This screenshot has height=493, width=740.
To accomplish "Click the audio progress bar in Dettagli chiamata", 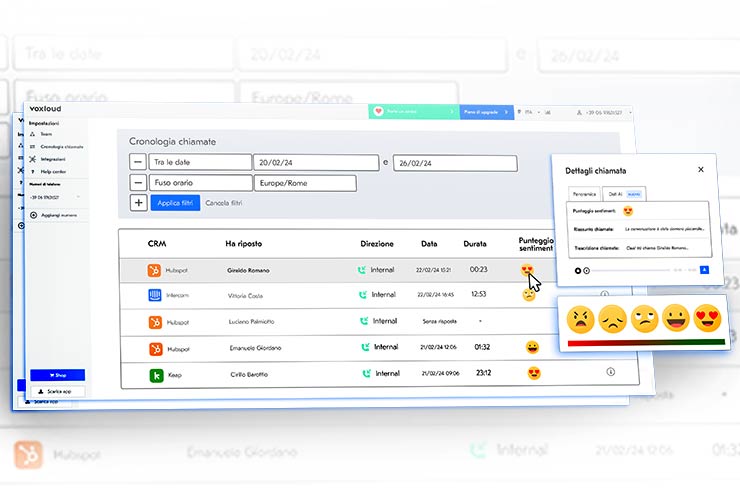I will click(630, 270).
